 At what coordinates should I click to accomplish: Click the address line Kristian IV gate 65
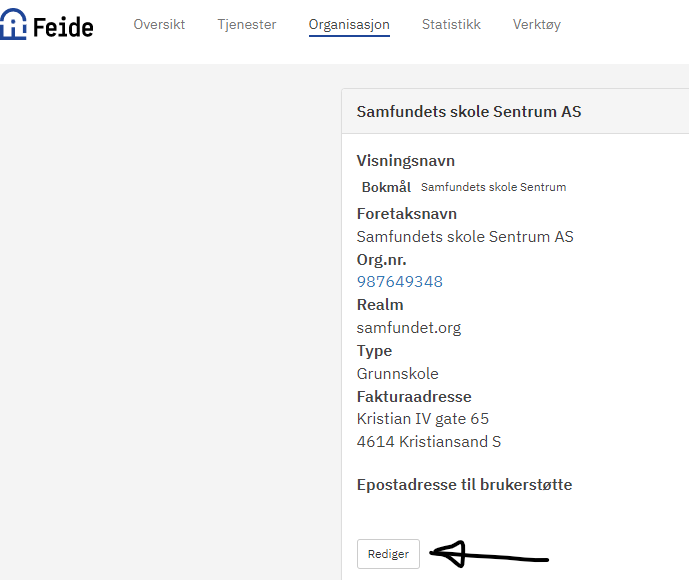point(423,418)
